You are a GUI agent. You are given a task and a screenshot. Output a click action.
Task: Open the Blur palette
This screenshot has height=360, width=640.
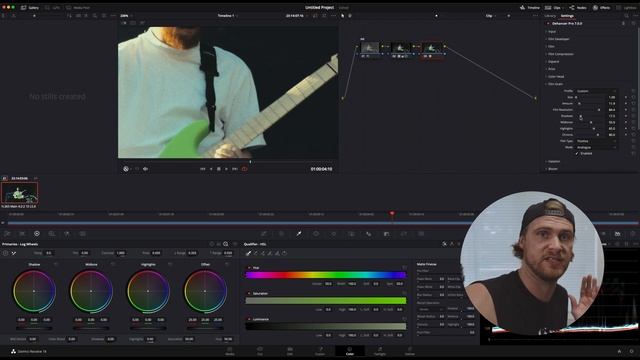[x=369, y=233]
